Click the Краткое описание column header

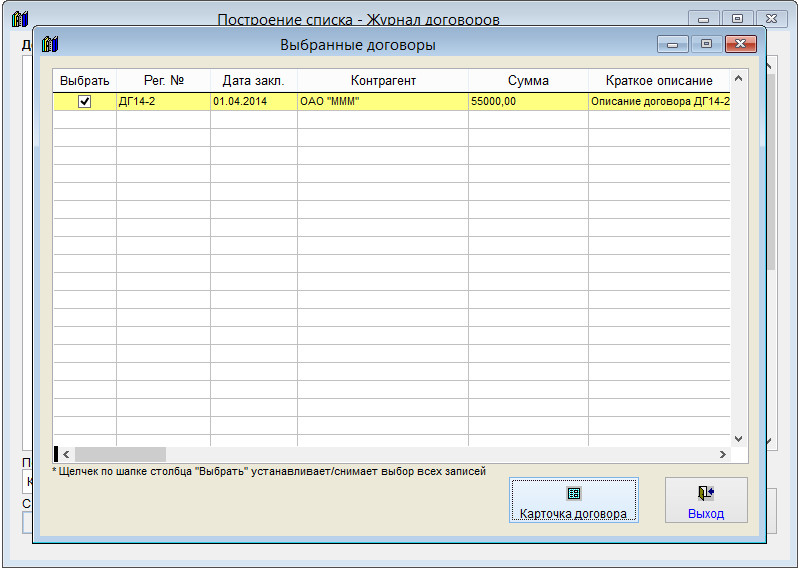(x=659, y=80)
